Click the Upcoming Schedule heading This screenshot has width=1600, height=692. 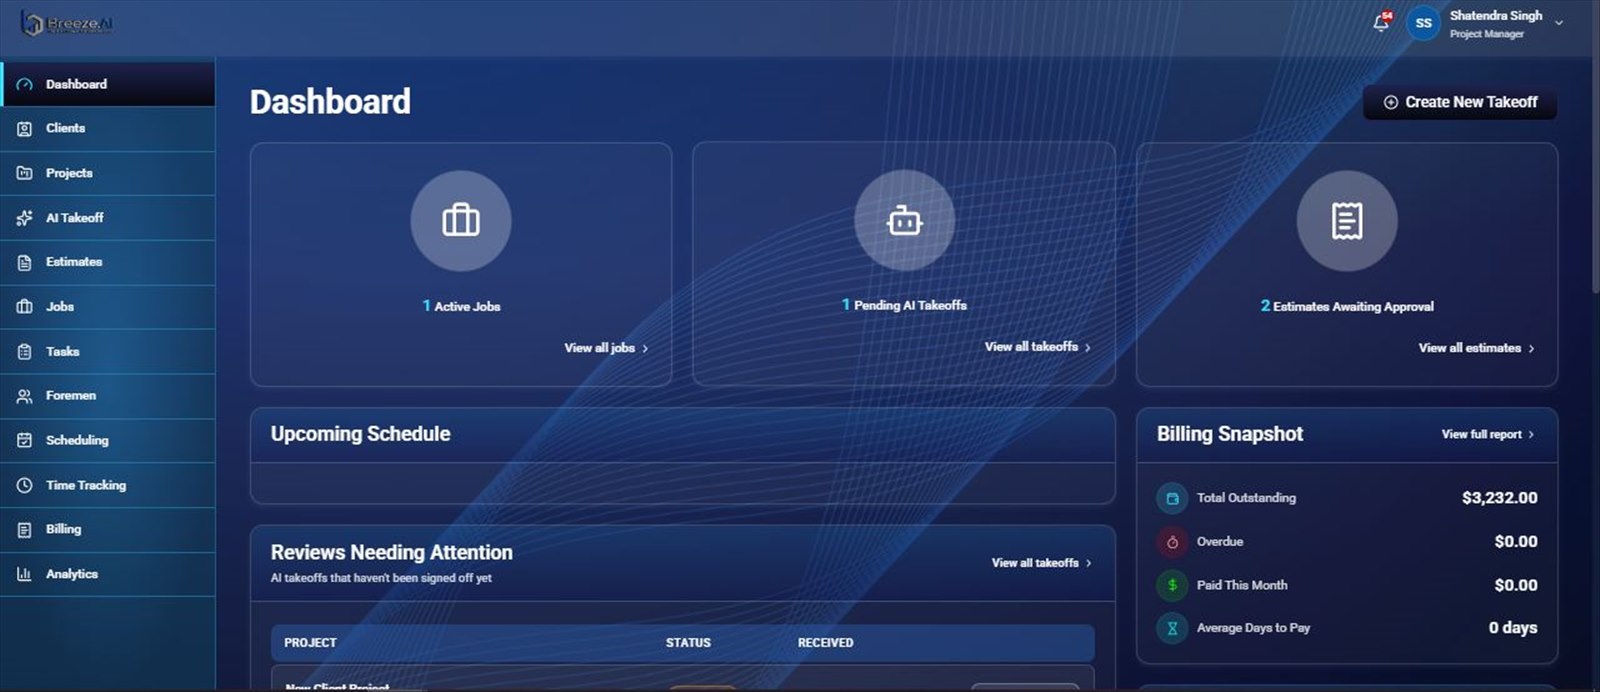[x=360, y=434]
